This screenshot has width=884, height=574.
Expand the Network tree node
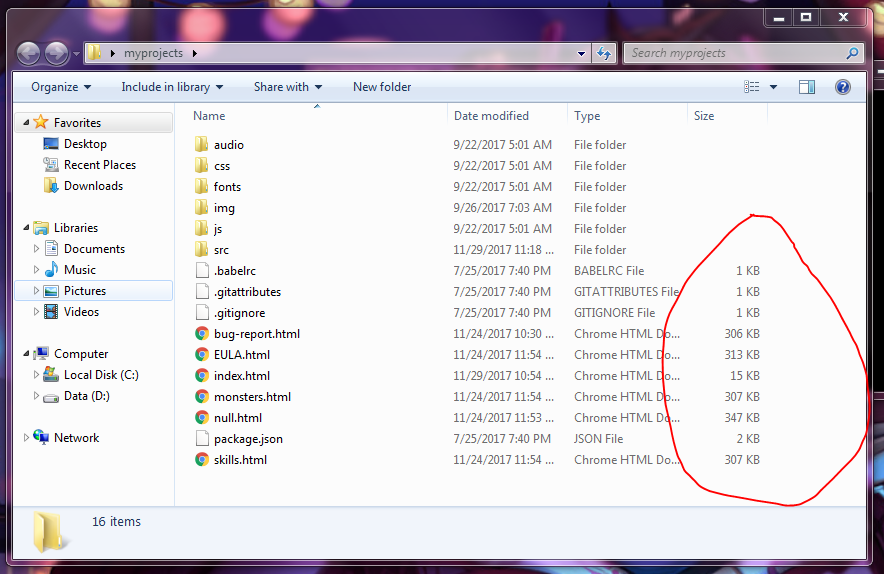click(26, 438)
